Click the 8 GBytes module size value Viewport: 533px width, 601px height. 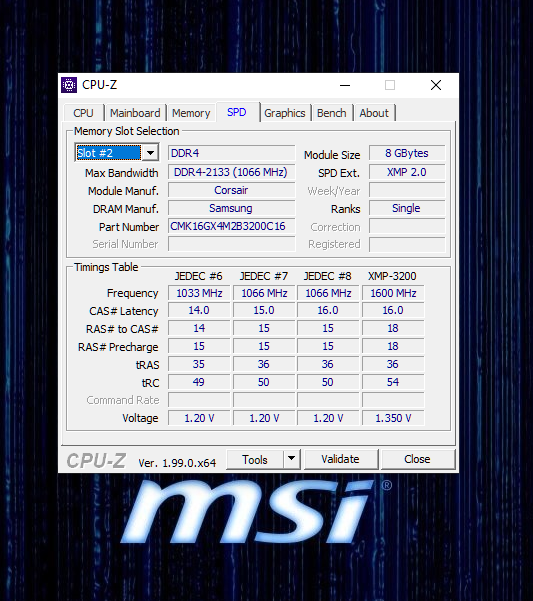(407, 153)
